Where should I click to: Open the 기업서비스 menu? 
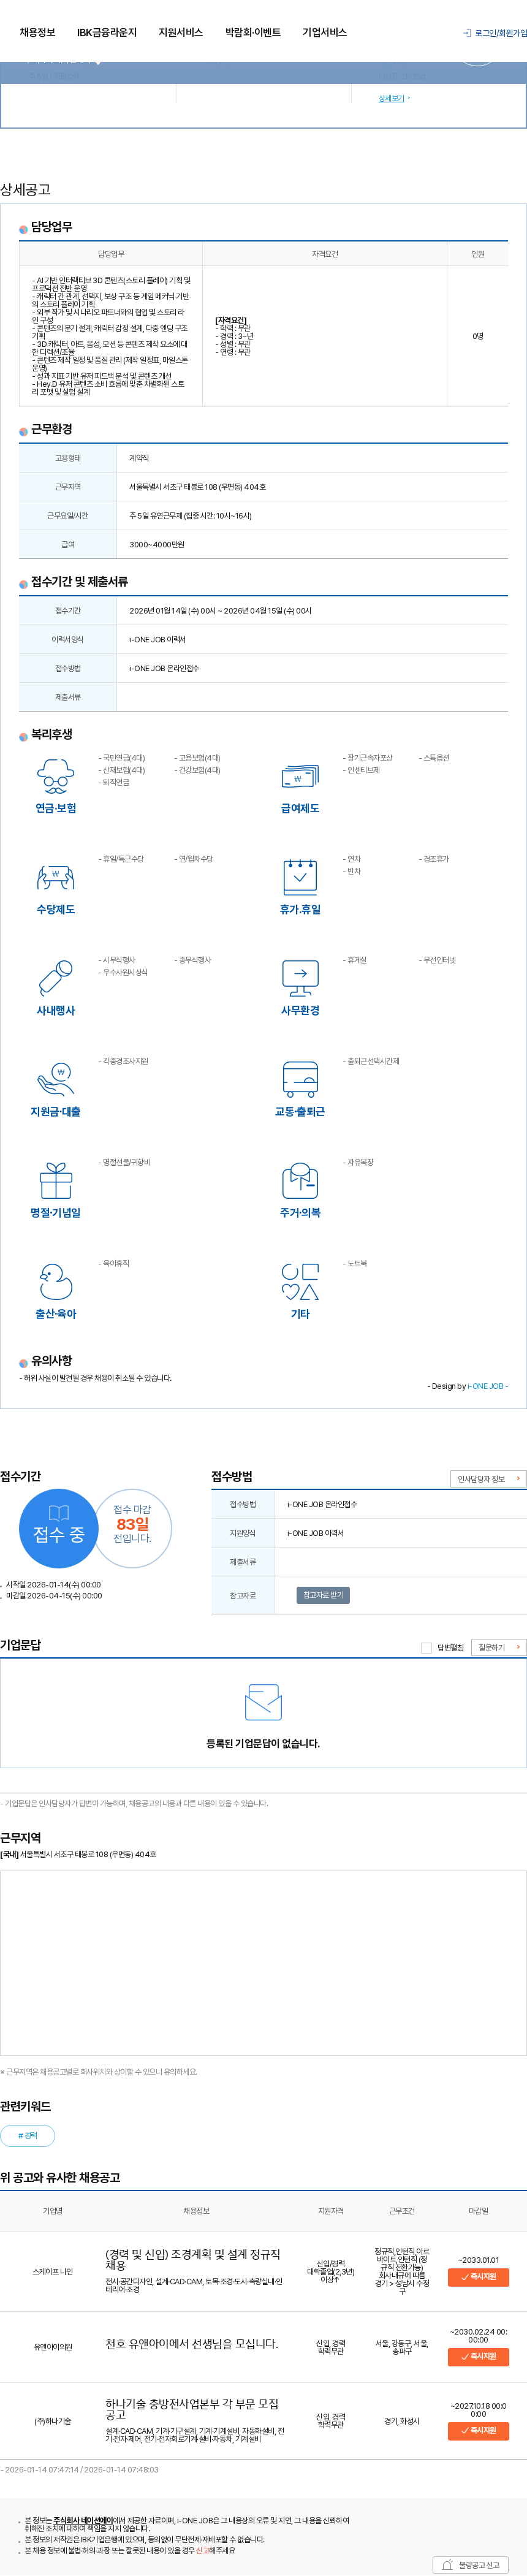click(x=324, y=32)
